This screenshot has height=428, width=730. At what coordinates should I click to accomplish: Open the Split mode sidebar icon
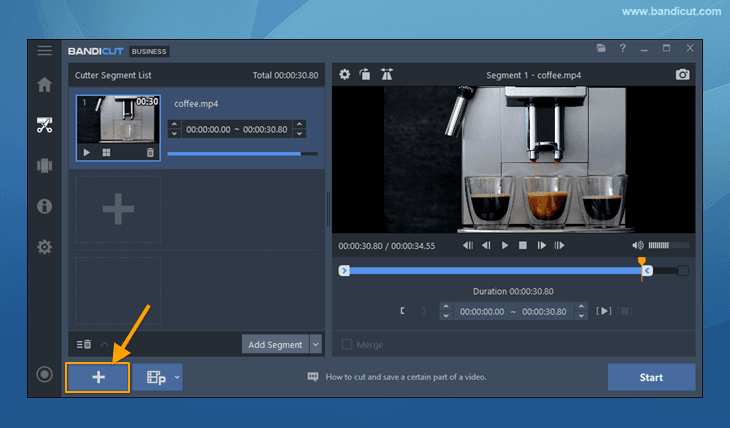tap(45, 165)
